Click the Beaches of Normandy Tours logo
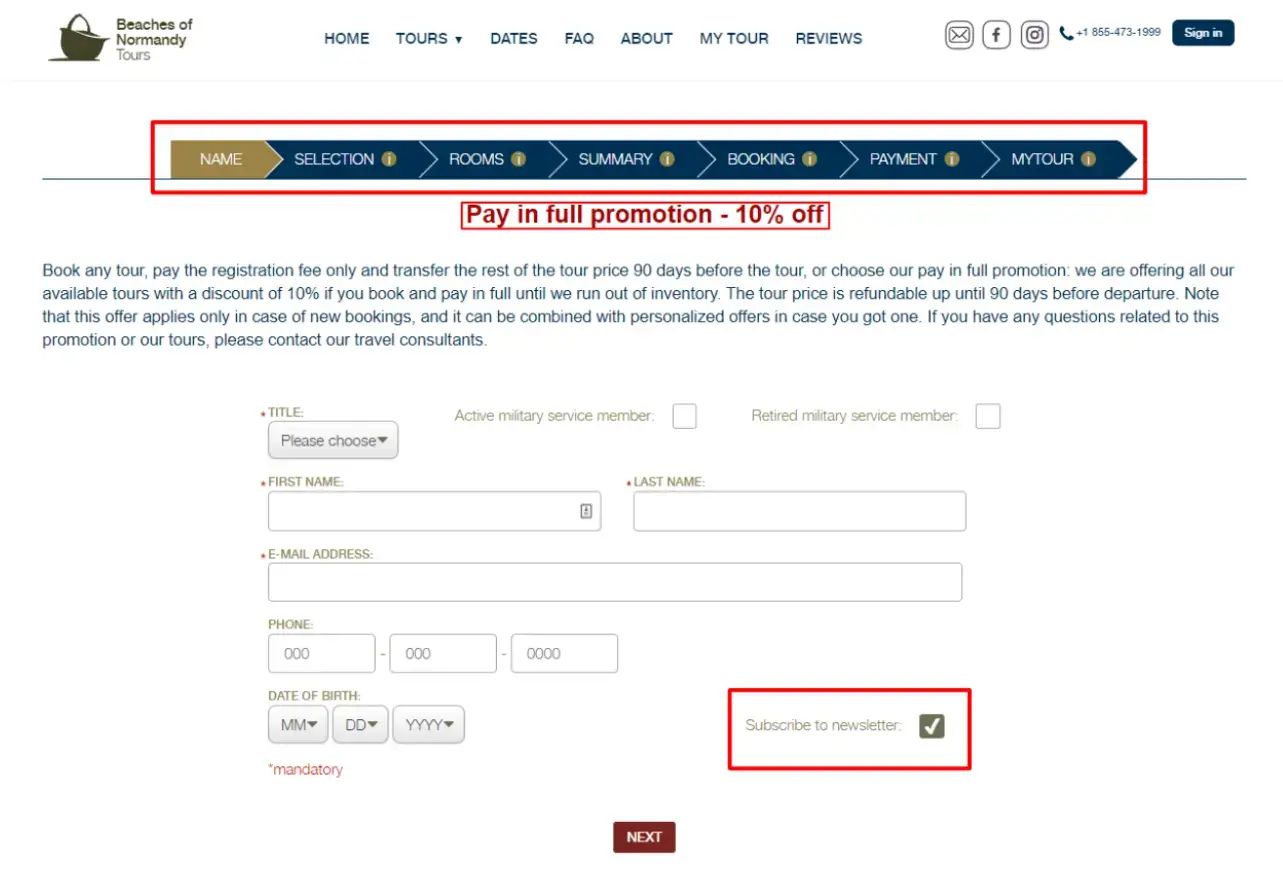 (120, 38)
